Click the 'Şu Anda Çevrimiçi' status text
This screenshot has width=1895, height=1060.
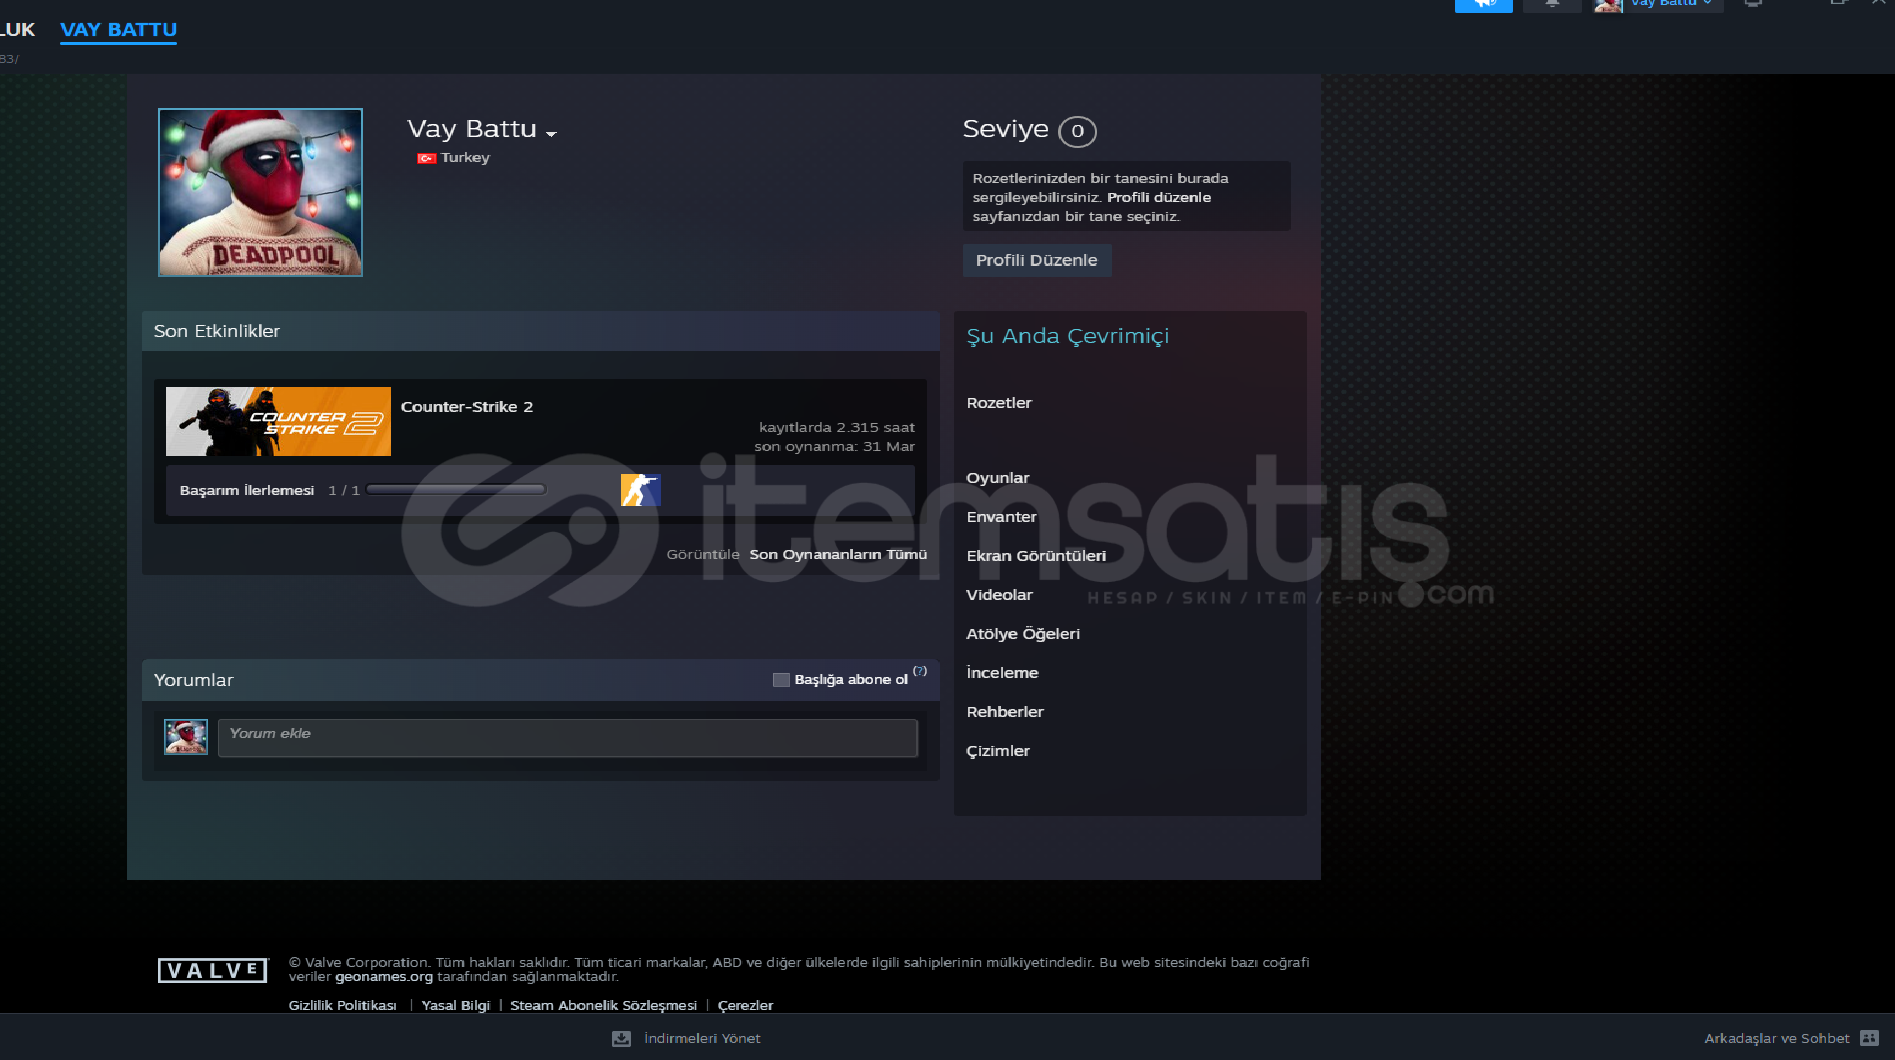point(1067,336)
